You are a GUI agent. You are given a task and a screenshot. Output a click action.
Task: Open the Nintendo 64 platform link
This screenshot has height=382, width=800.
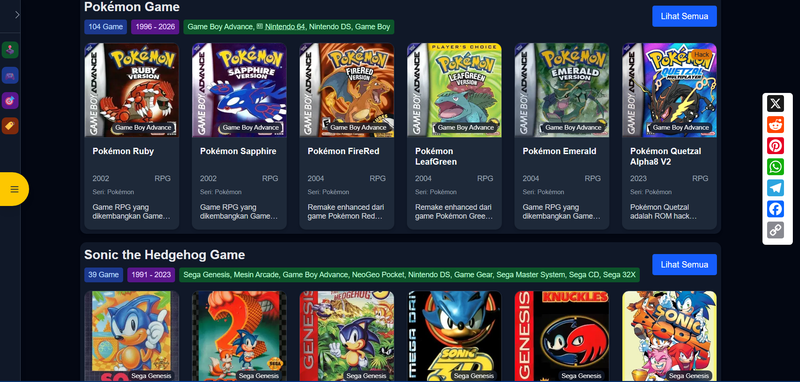point(285,27)
